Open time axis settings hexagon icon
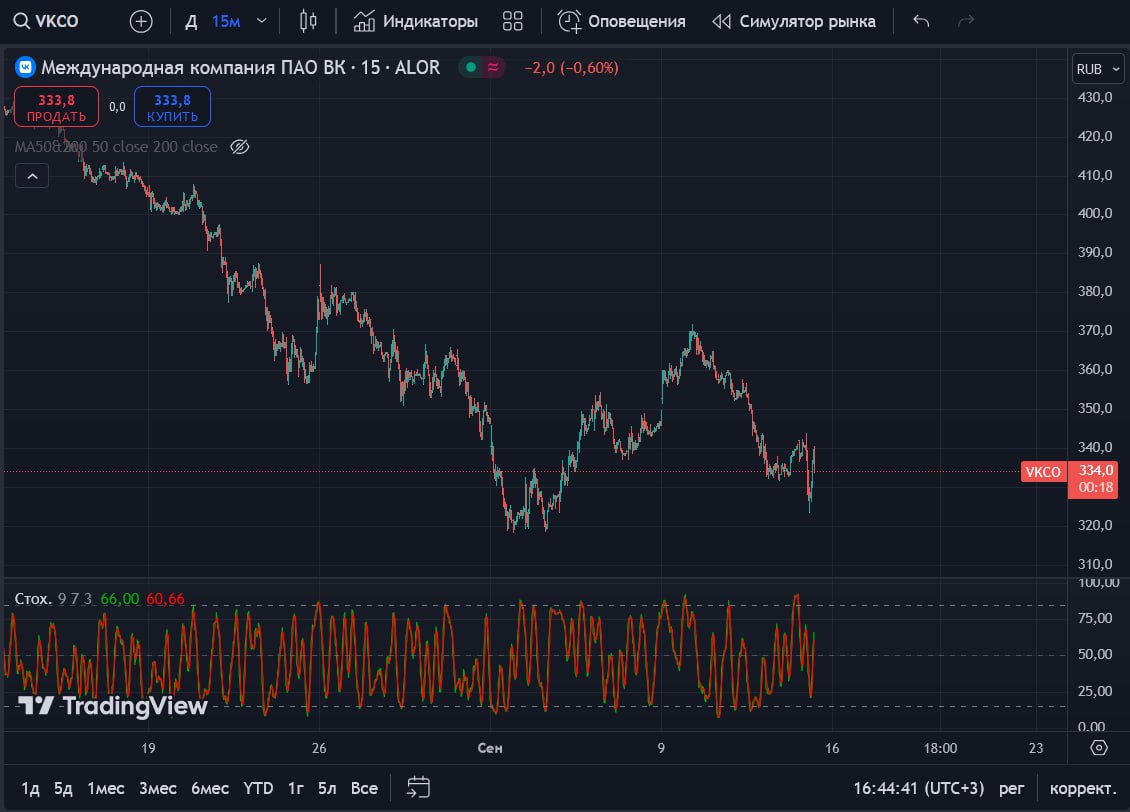1130x812 pixels. click(1098, 748)
